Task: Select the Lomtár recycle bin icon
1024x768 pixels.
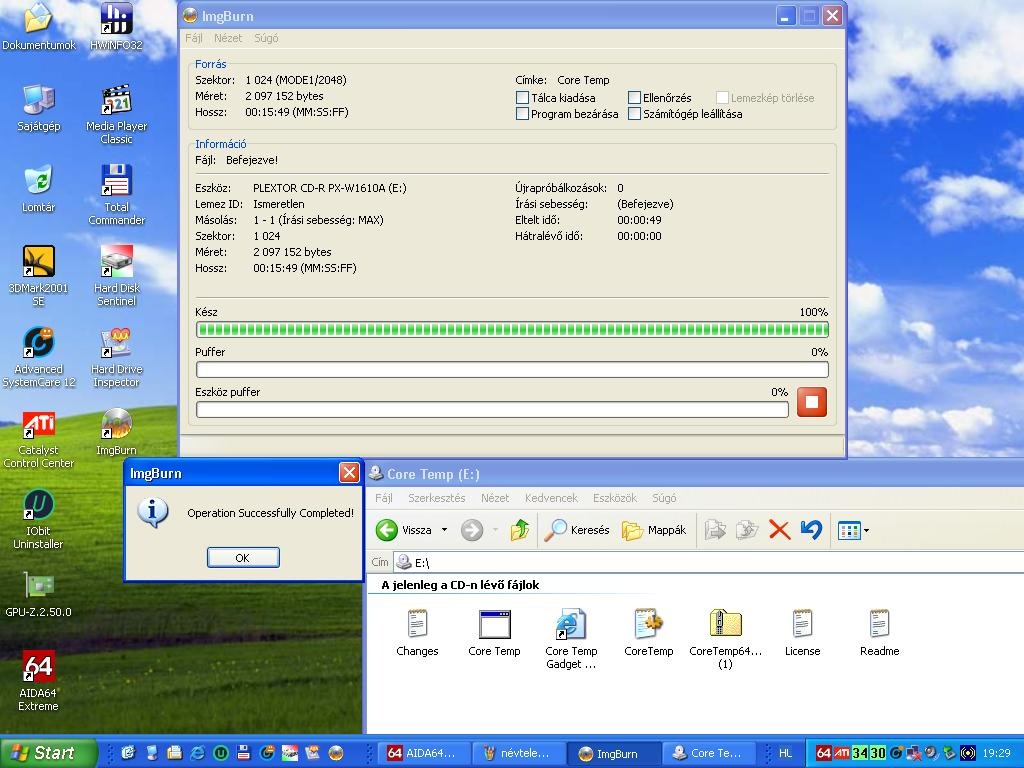Action: pos(39,189)
